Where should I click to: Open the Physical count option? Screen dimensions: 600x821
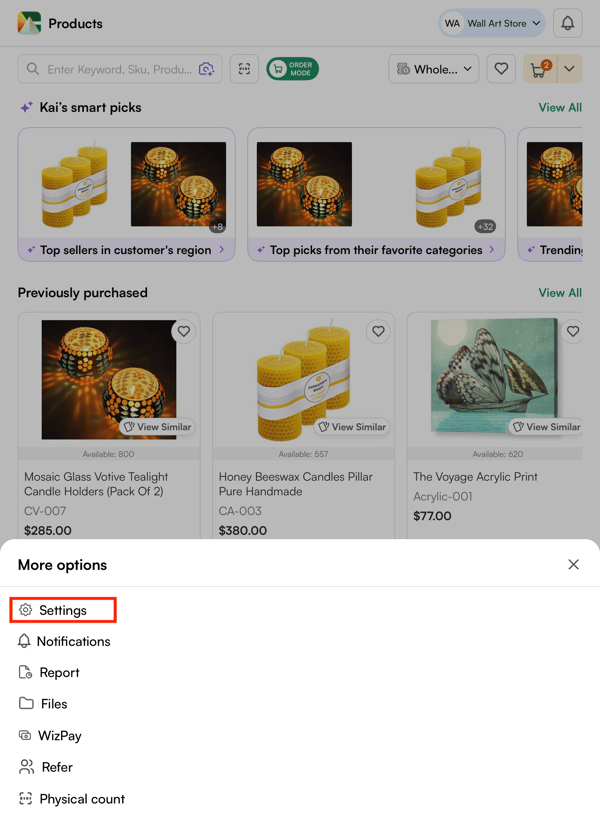tap(81, 799)
